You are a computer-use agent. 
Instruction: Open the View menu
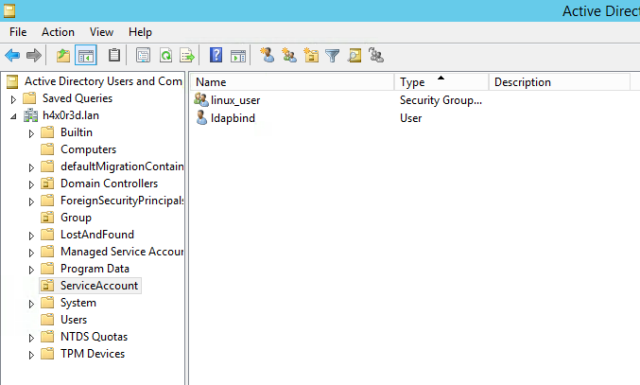click(102, 32)
